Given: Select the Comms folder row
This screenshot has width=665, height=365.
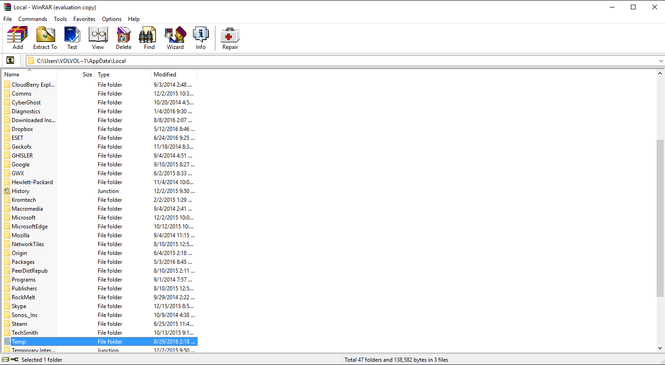Looking at the screenshot, I should point(100,94).
